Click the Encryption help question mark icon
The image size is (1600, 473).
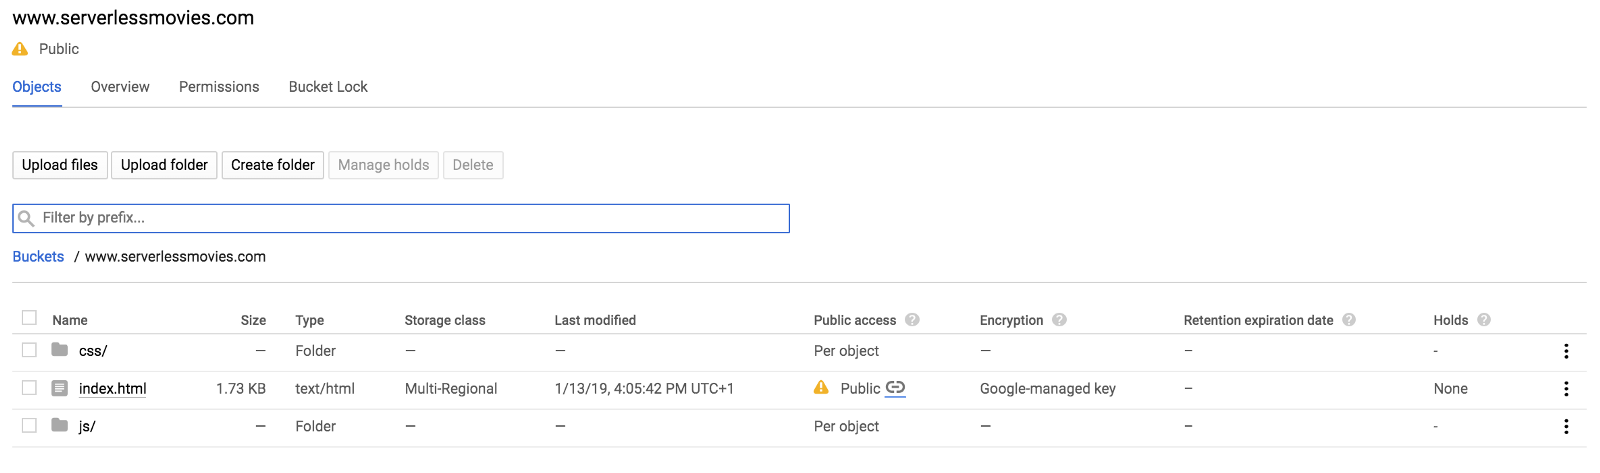[1059, 320]
